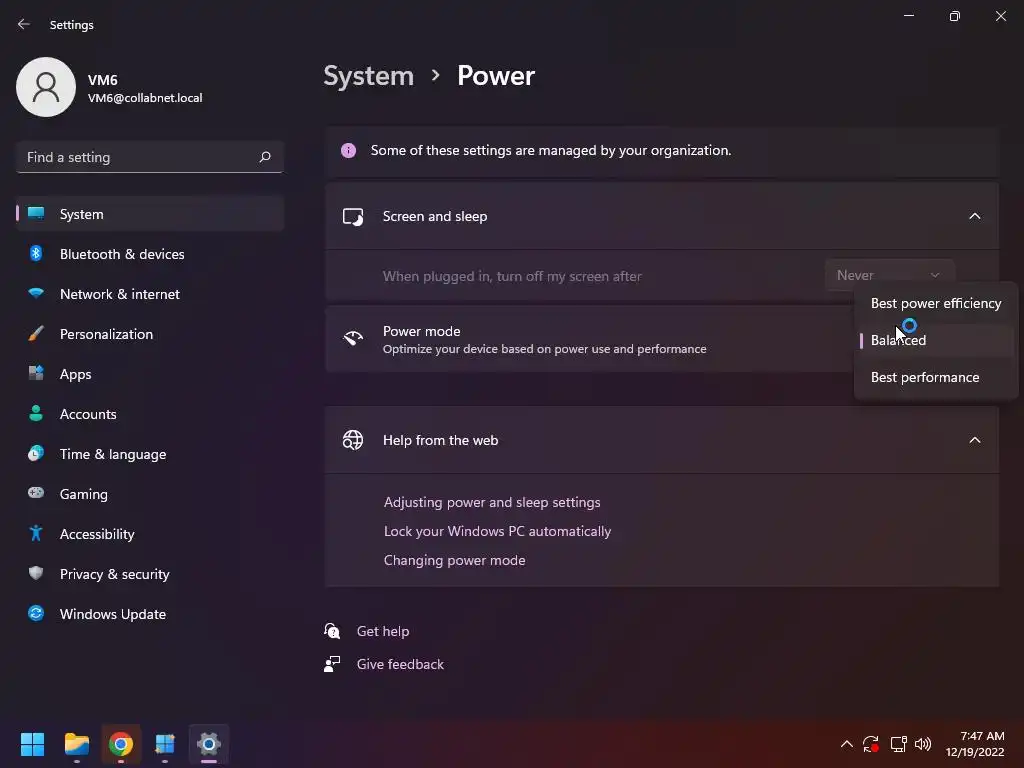
Task: Open Adjusting power and sleep settings link
Action: pos(492,502)
